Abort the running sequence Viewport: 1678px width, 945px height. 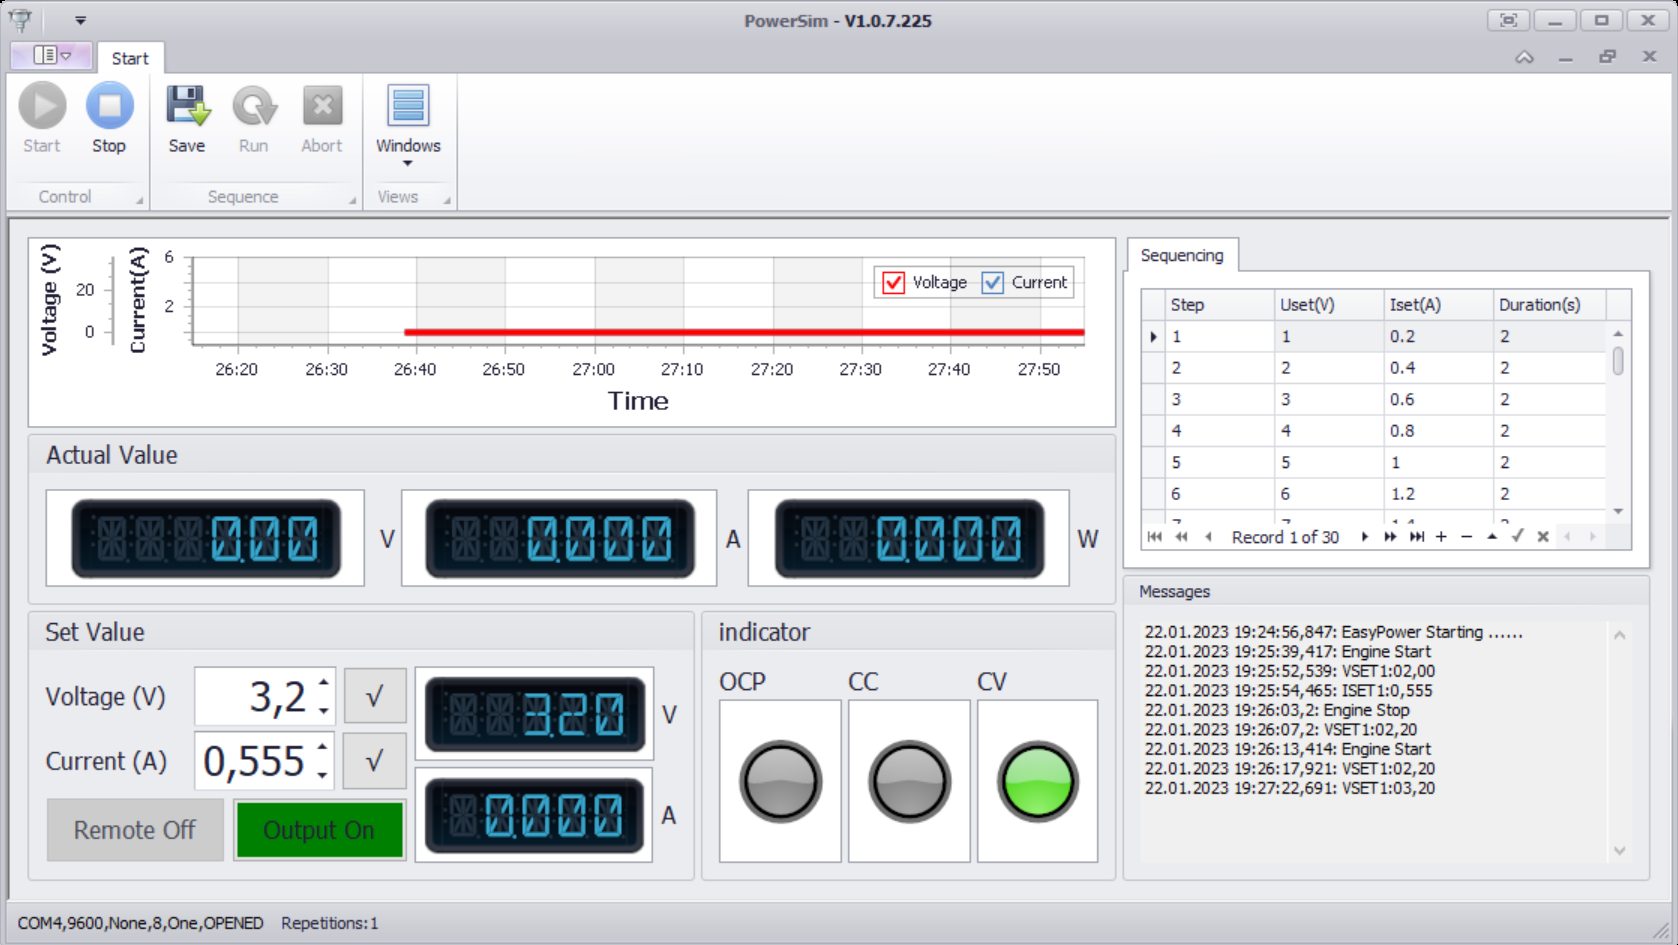pos(322,119)
